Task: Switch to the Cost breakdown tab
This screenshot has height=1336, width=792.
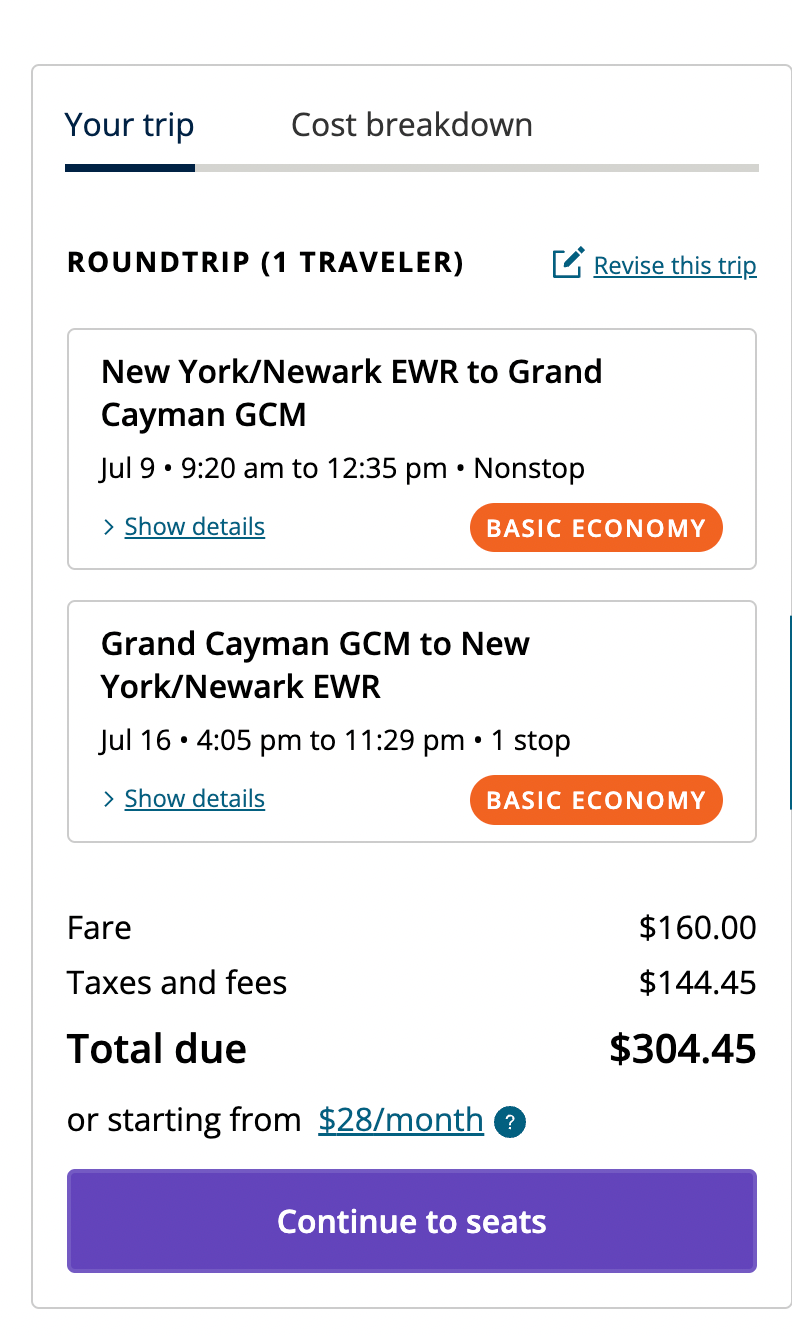Action: pyautogui.click(x=411, y=125)
